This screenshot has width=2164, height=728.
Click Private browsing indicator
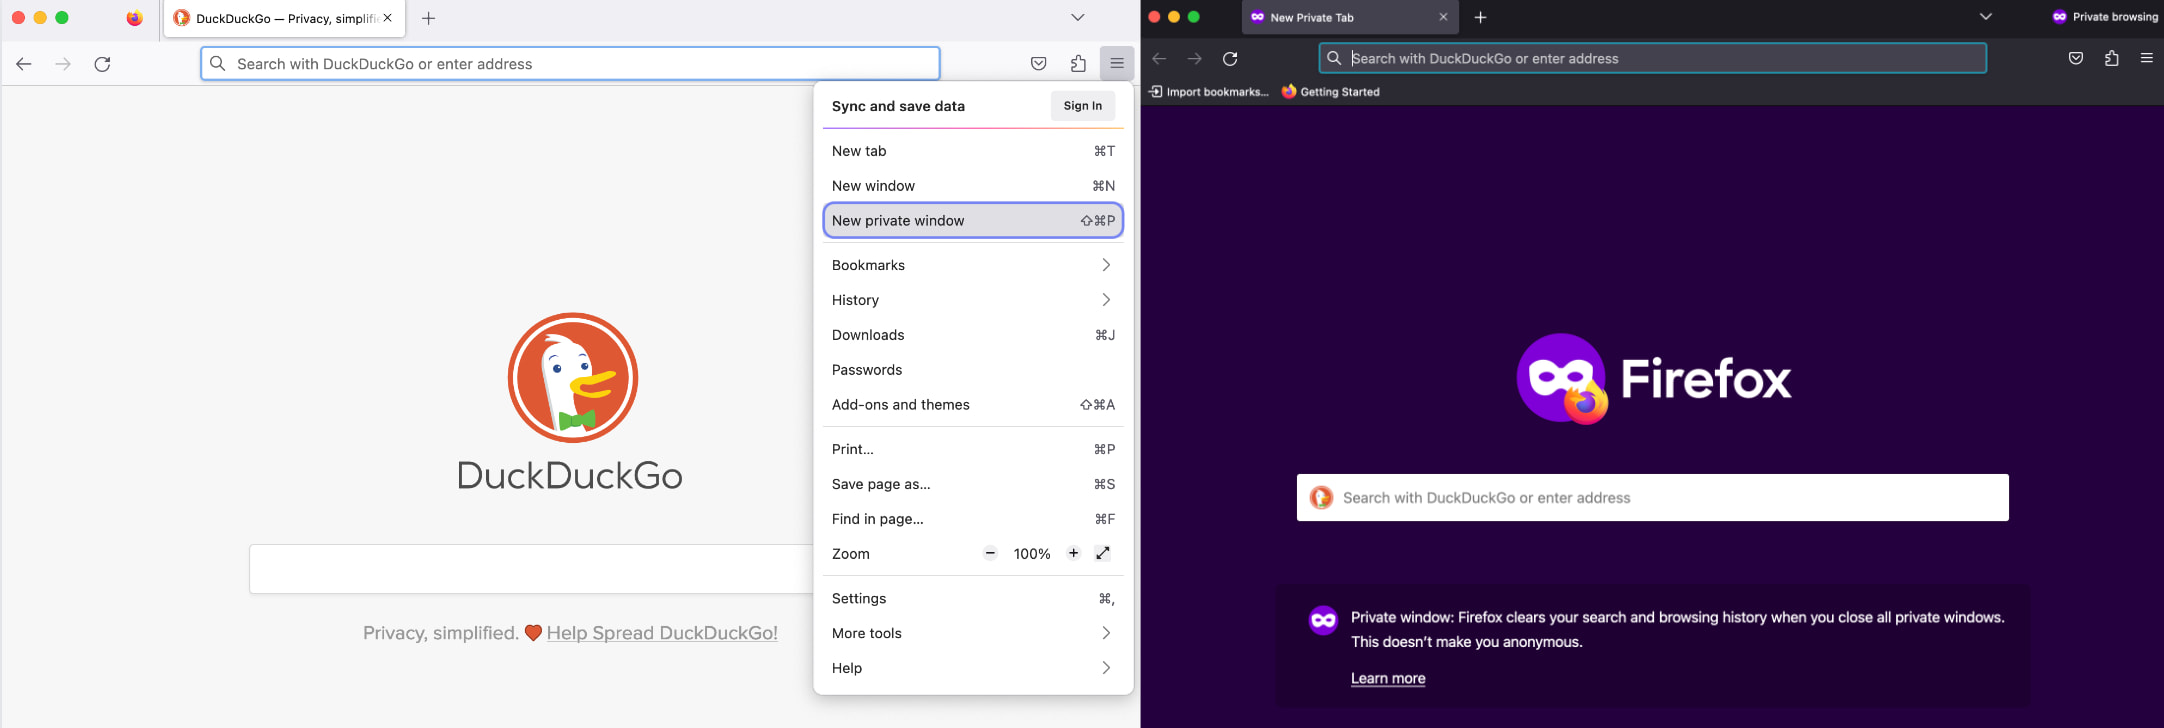(x=2105, y=17)
